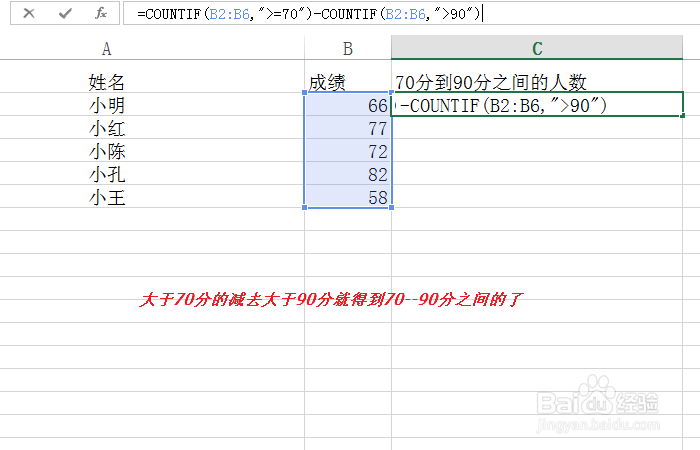Click the score cell 82

(x=348, y=173)
